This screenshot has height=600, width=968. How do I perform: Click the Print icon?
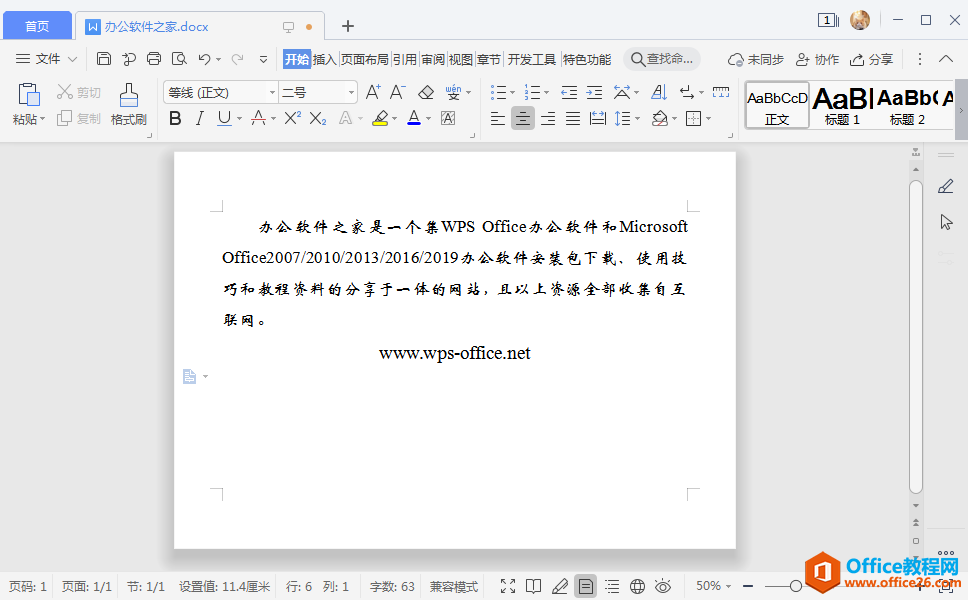154,59
